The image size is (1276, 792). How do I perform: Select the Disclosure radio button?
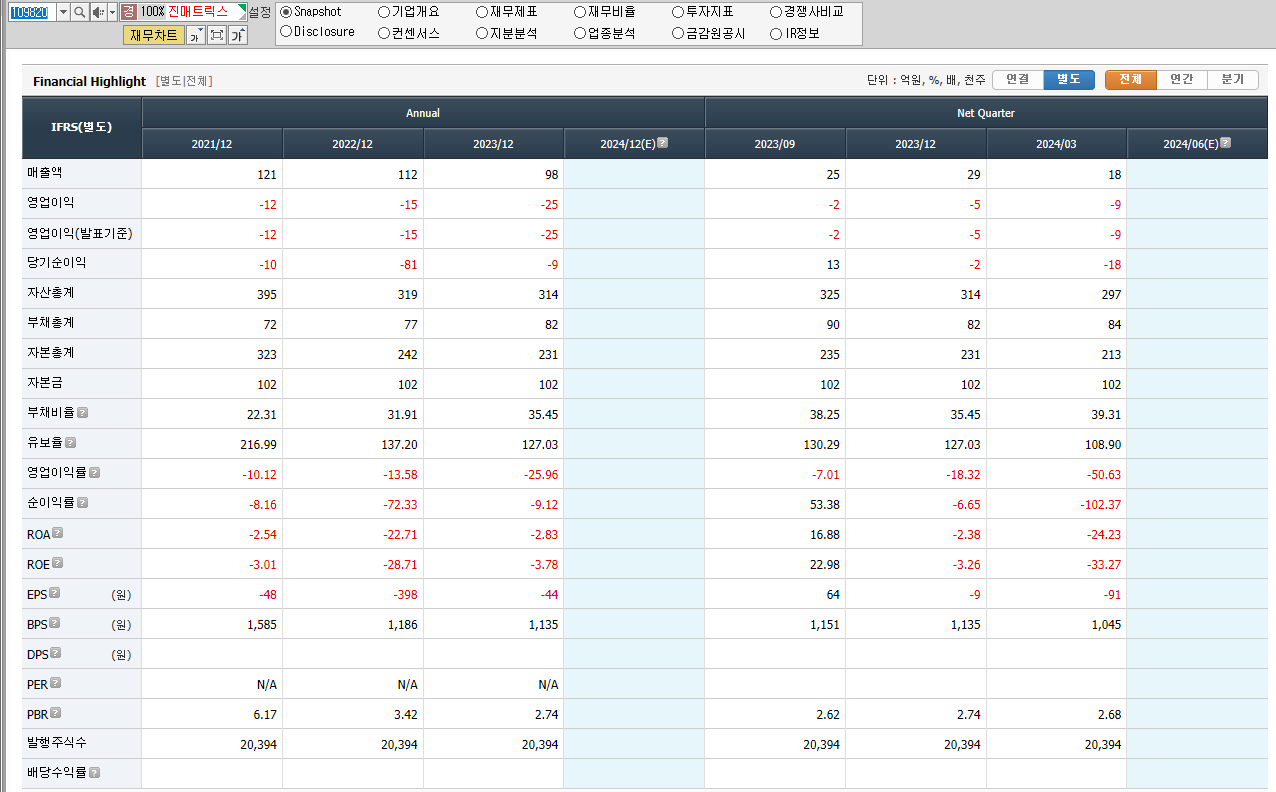click(x=286, y=32)
